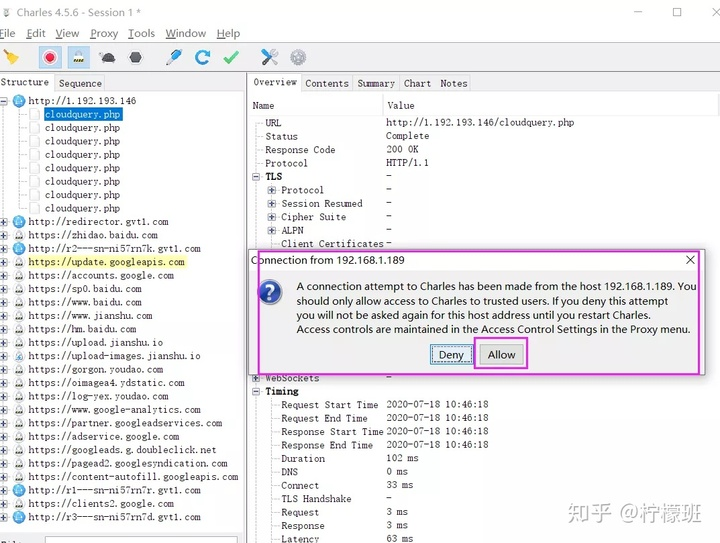Screen dimensions: 720x543
Task: Collapse the http://1.192.193.146 tree node
Action: point(4,101)
